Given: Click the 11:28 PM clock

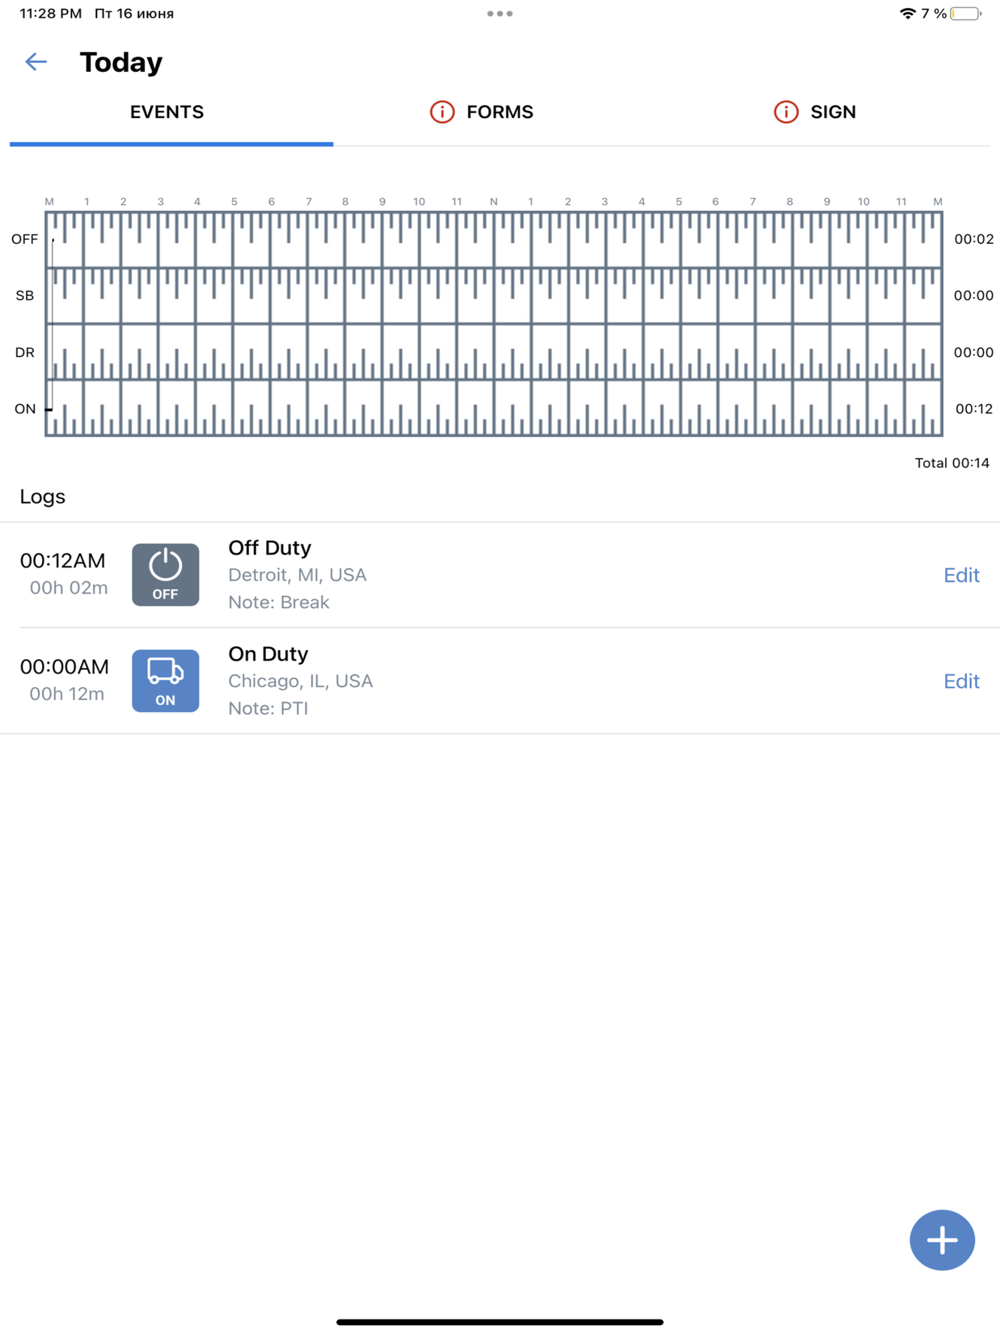Looking at the screenshot, I should pyautogui.click(x=50, y=14).
